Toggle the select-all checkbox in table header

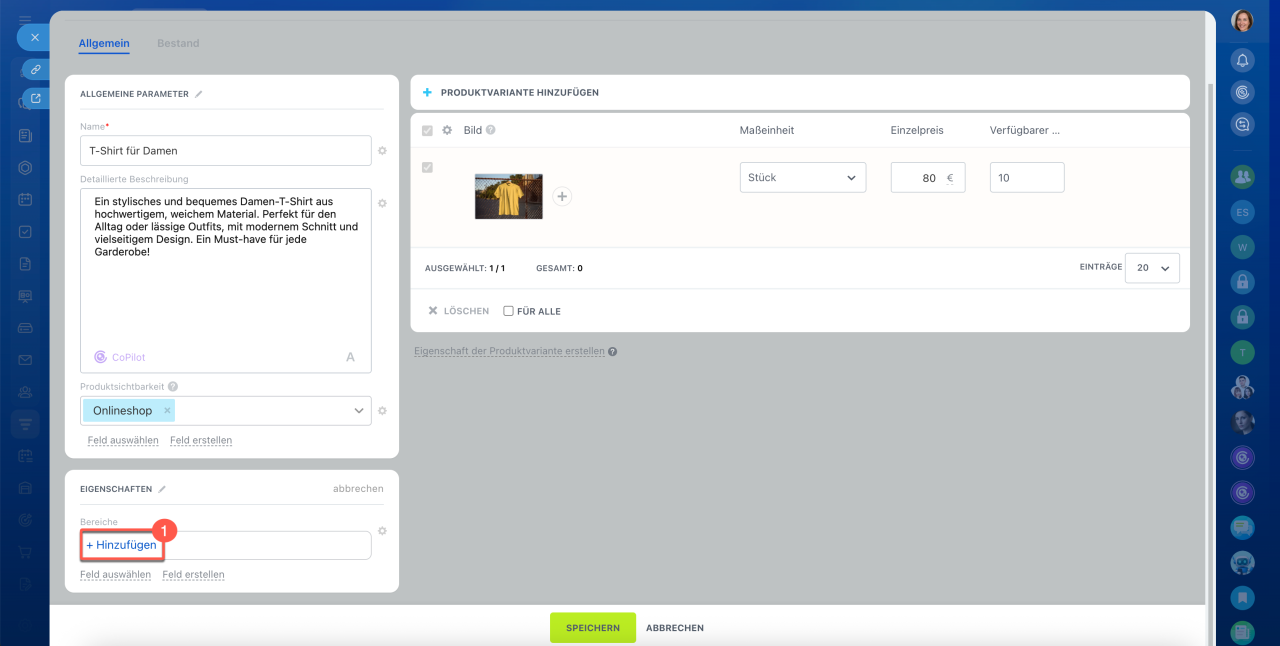tap(428, 131)
